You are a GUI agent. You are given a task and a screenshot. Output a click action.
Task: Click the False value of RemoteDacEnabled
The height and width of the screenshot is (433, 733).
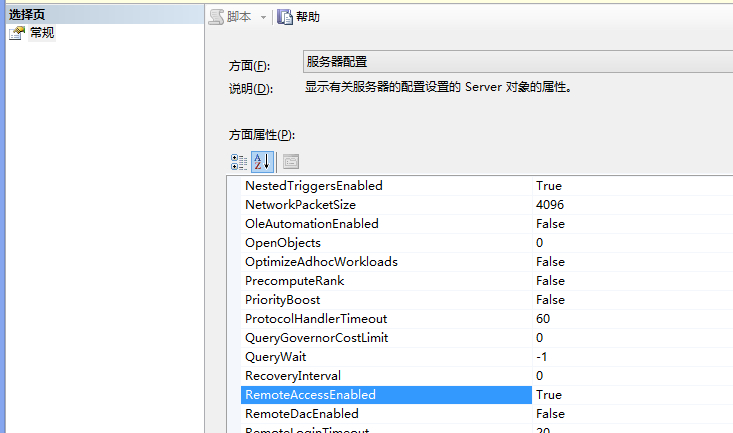[550, 414]
